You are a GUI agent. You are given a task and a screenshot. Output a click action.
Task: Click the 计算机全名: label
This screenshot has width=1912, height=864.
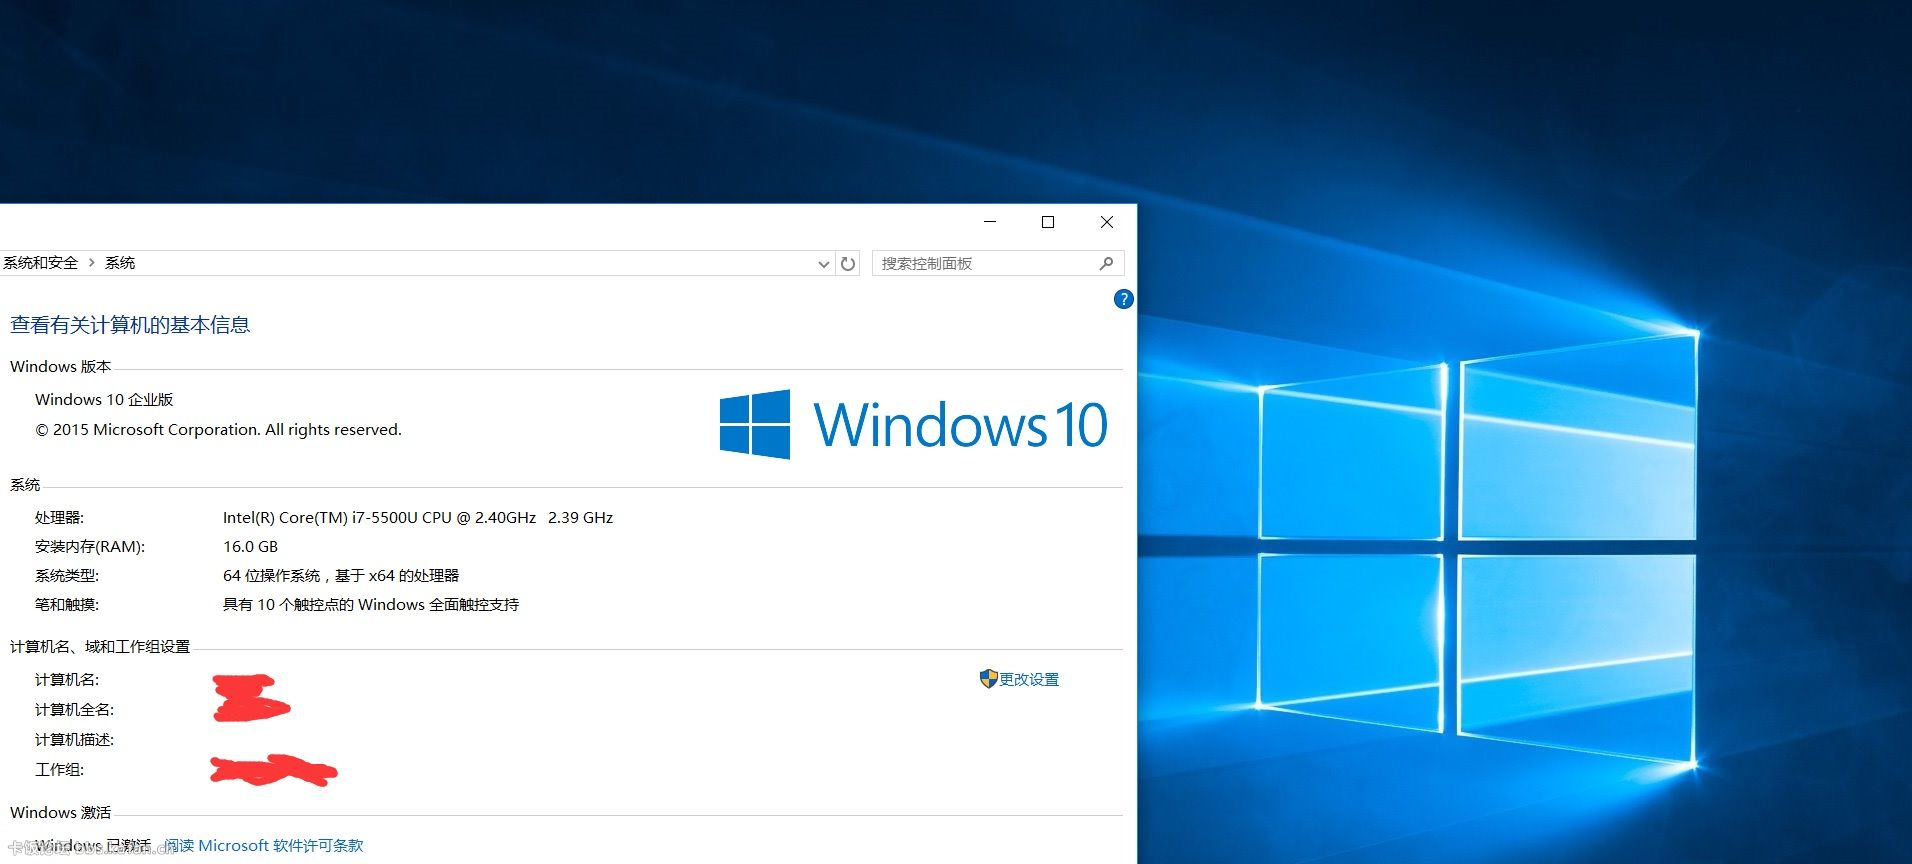(x=75, y=709)
